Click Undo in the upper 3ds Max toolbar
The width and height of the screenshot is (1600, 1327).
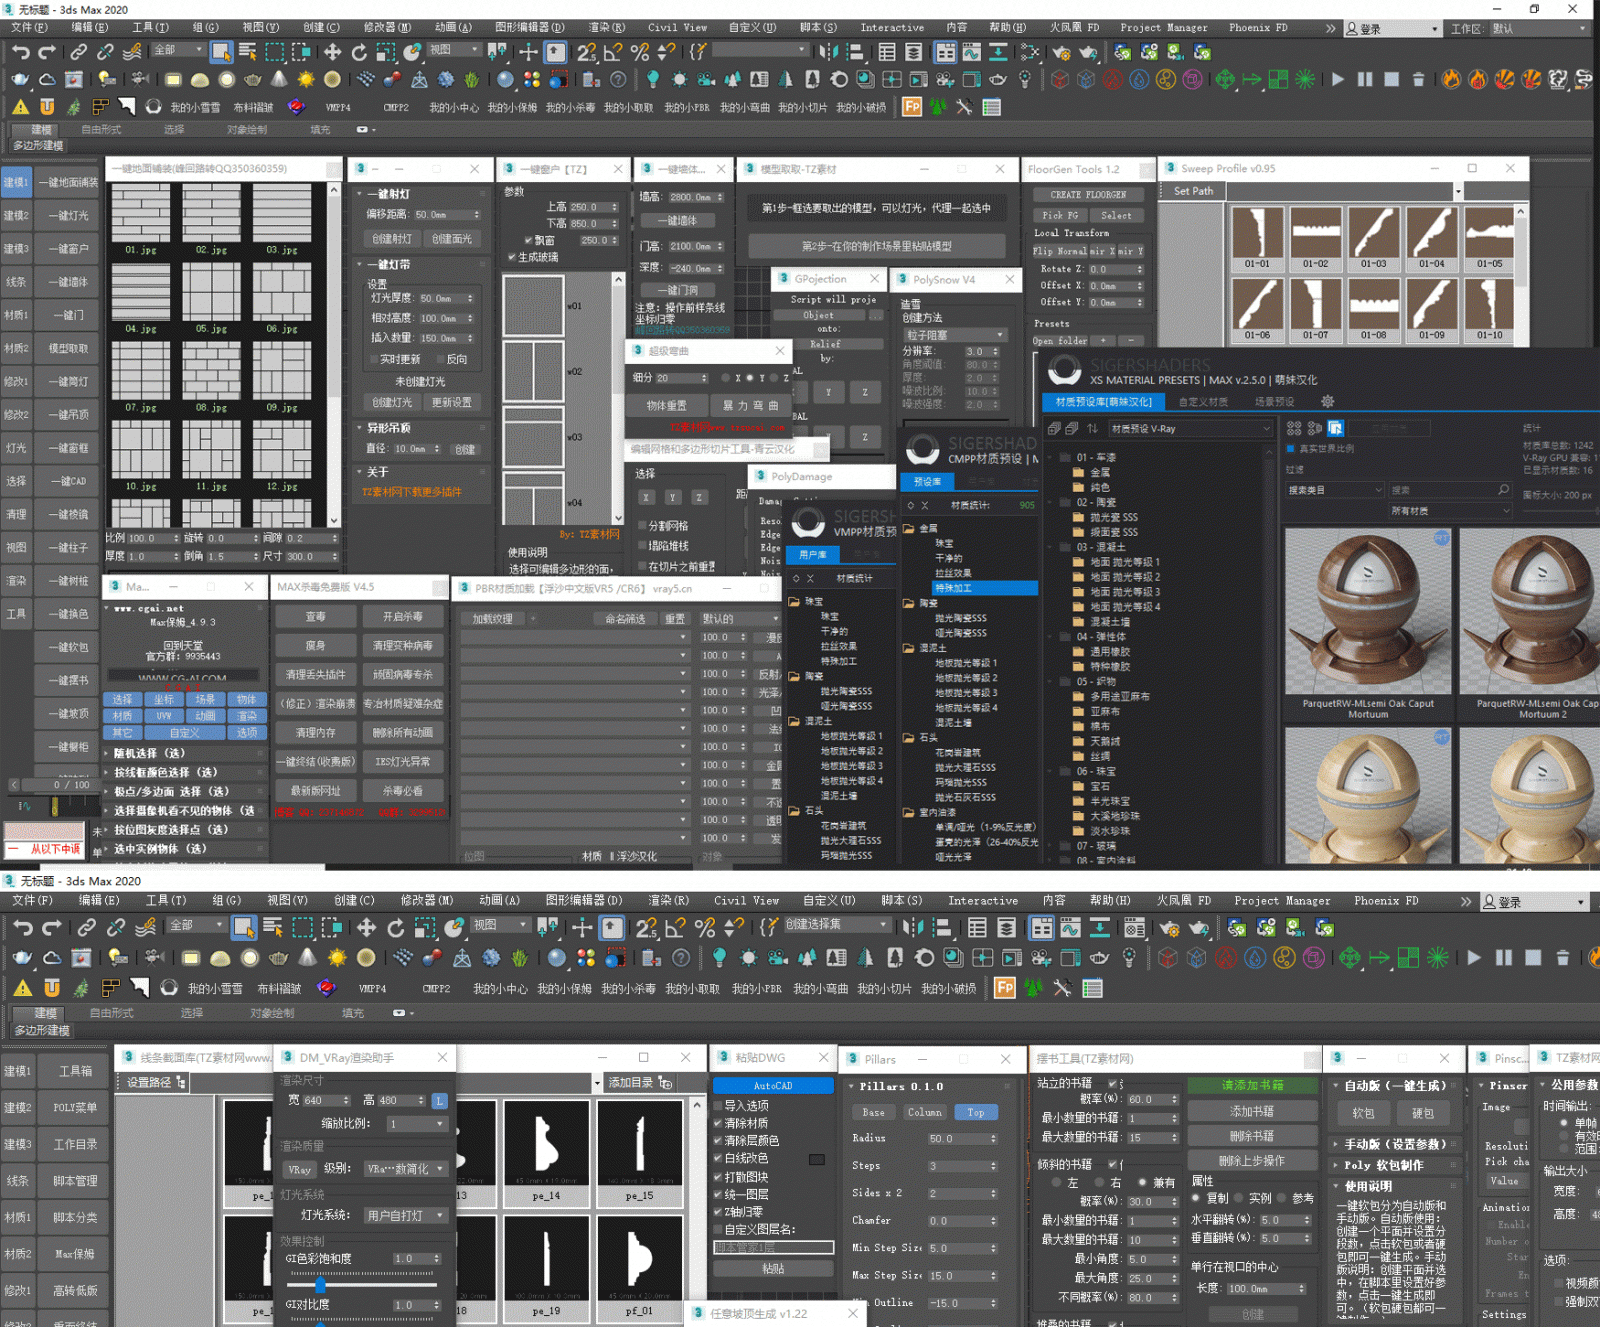click(x=21, y=52)
